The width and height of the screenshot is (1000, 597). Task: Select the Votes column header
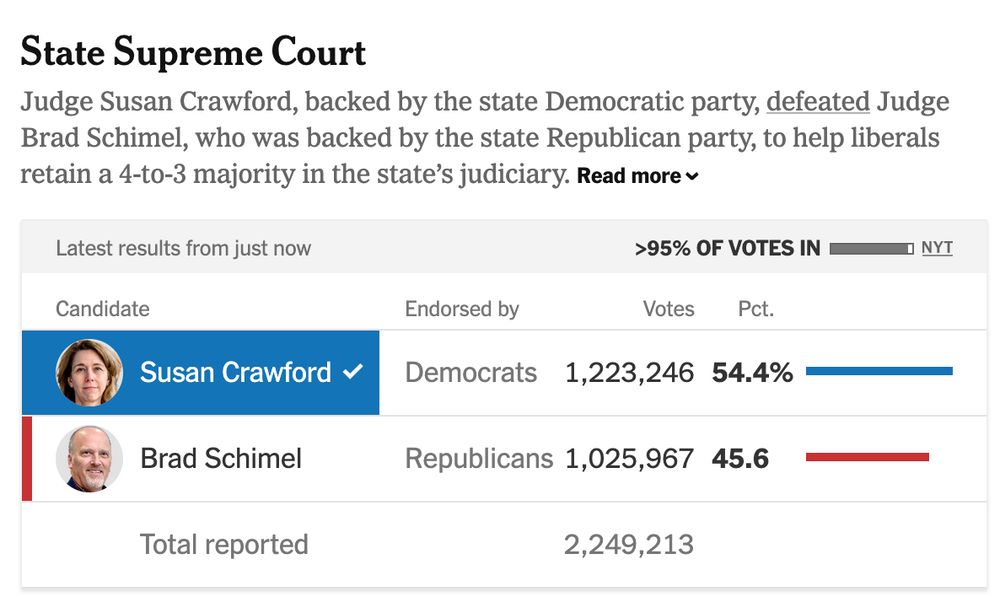pos(668,309)
